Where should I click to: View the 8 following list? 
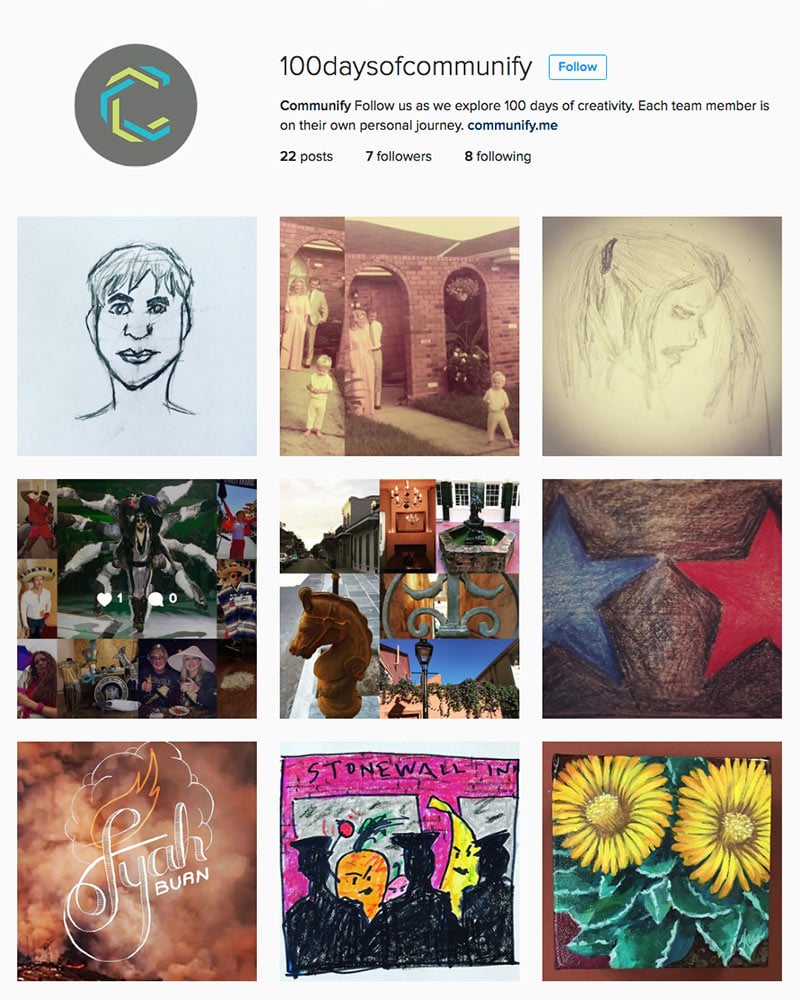(498, 156)
